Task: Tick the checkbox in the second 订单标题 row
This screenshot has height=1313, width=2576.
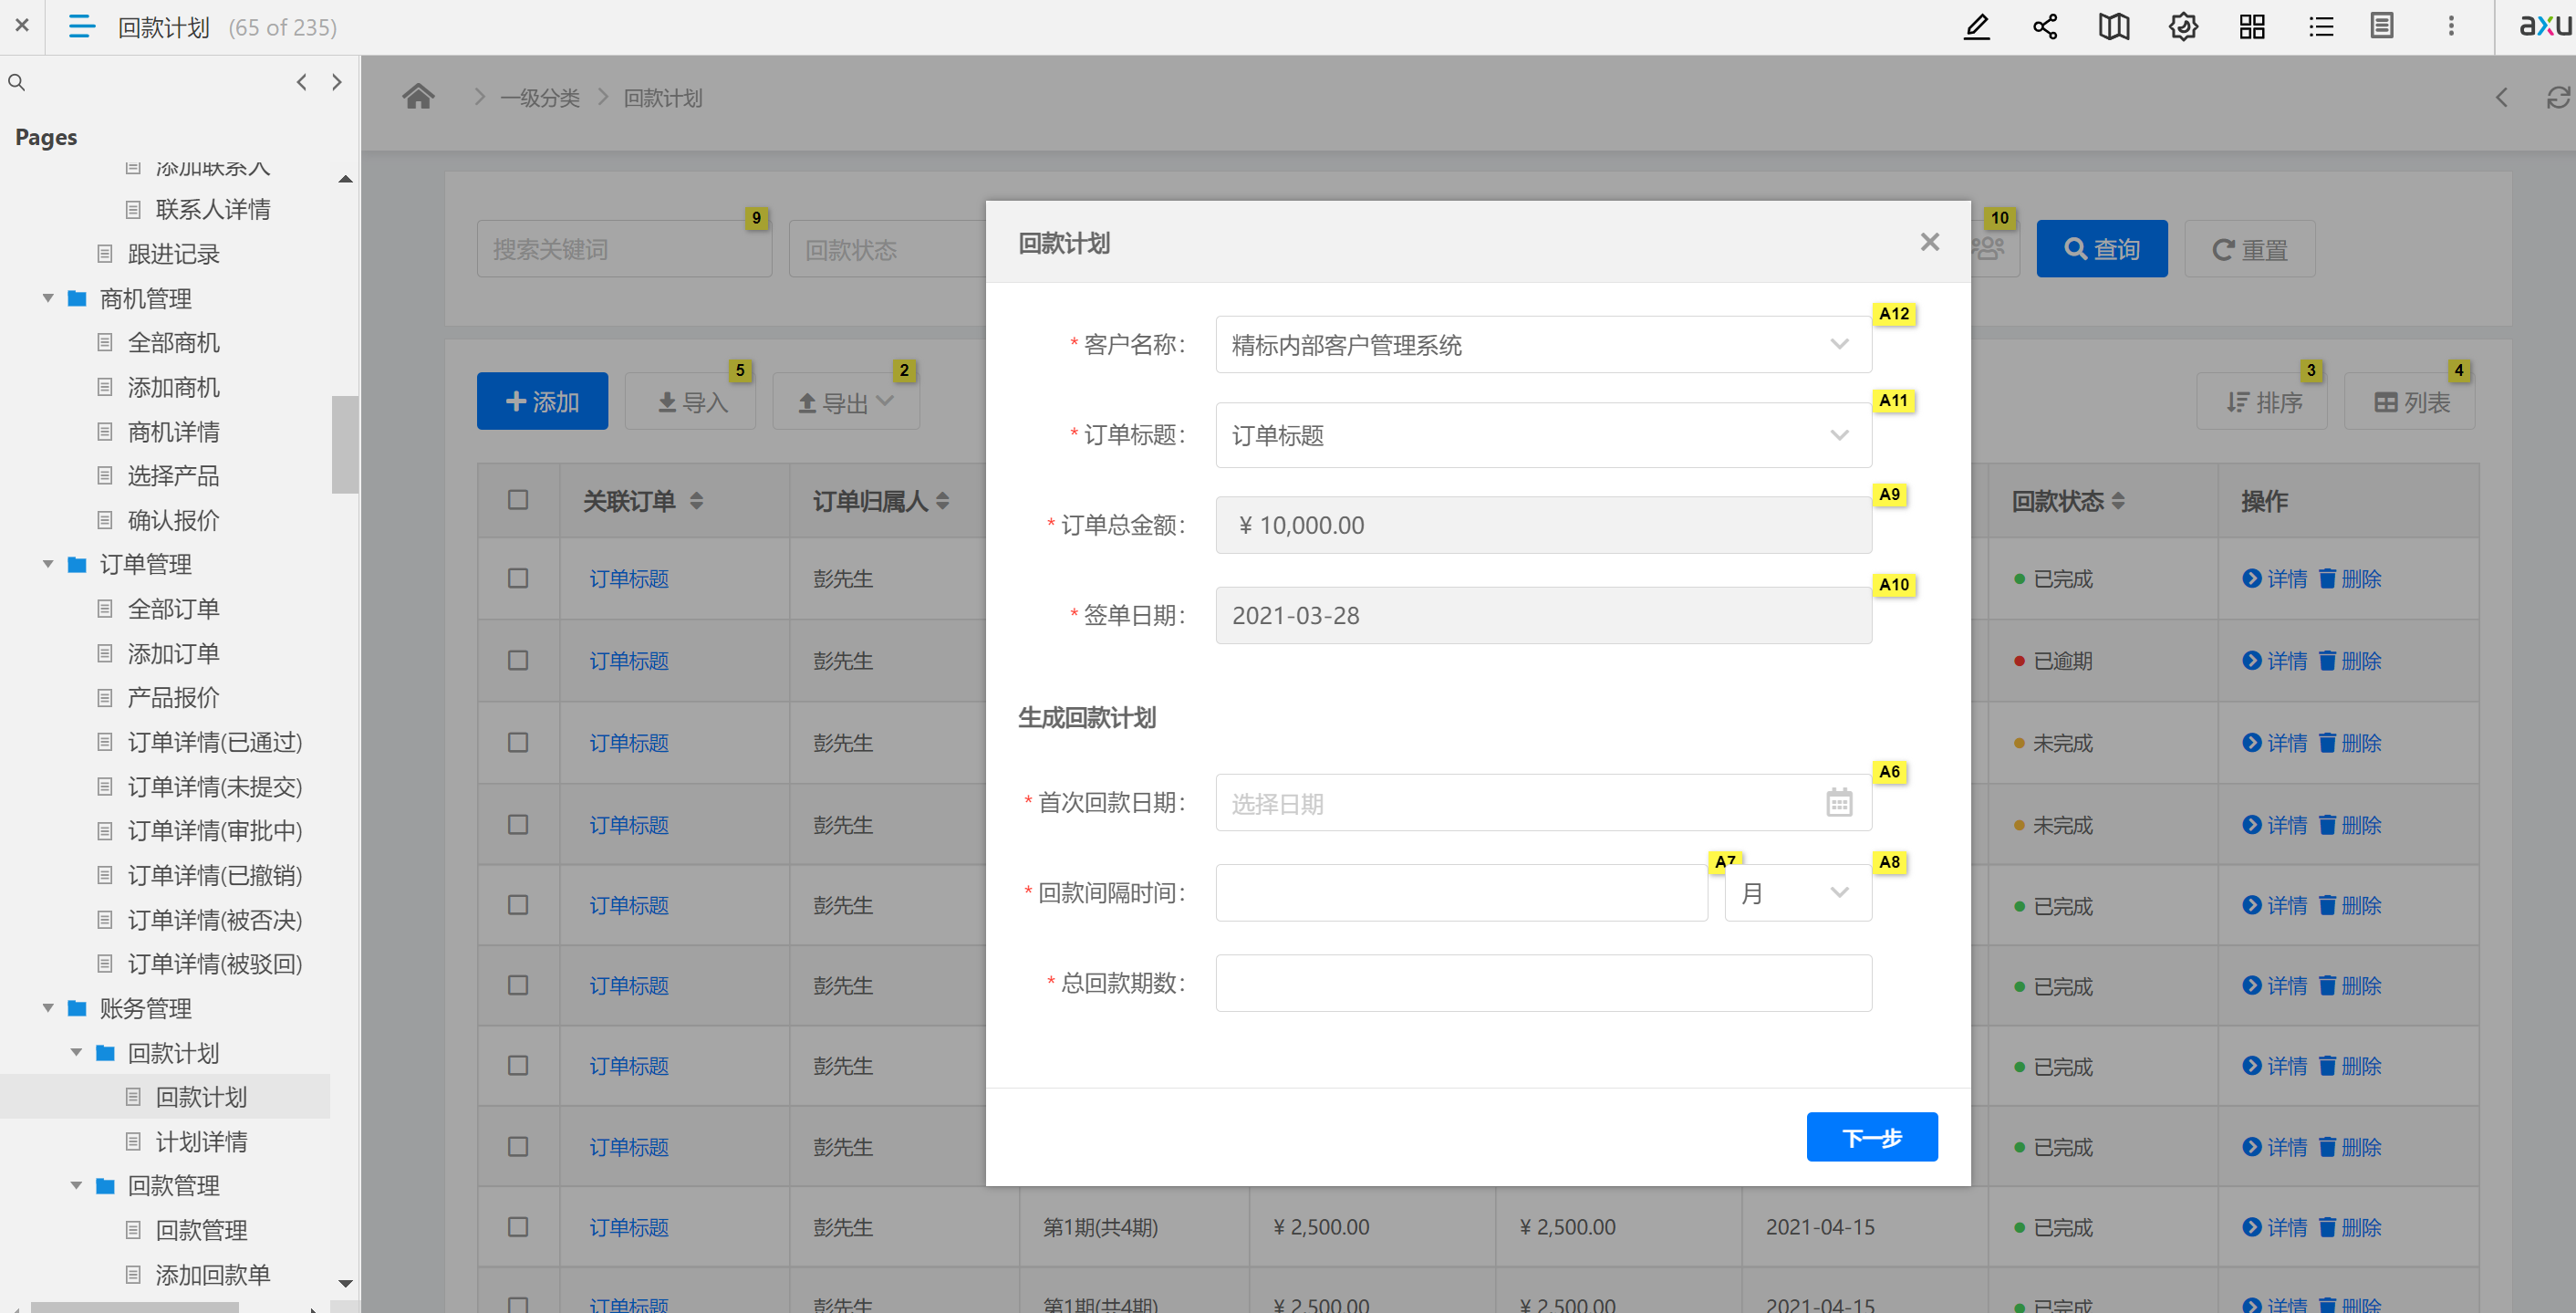Action: click(518, 660)
